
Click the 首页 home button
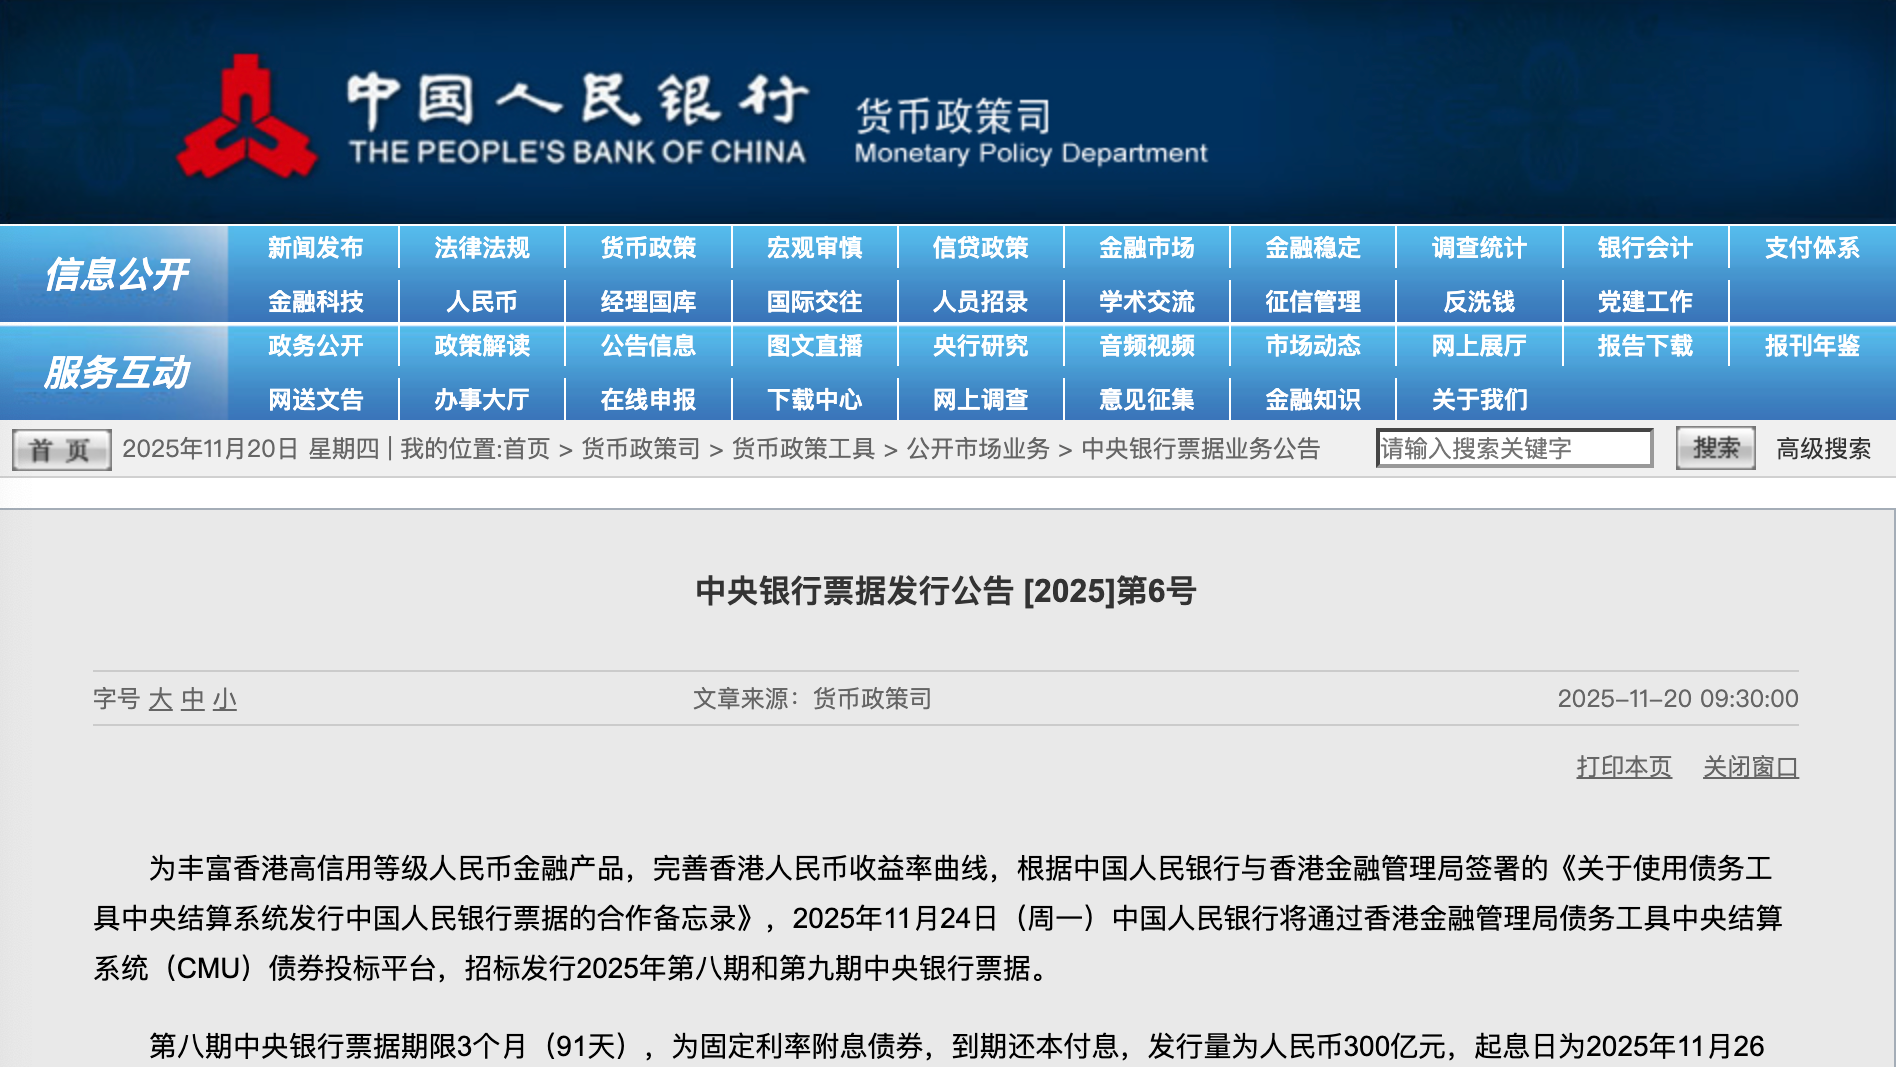click(x=61, y=450)
